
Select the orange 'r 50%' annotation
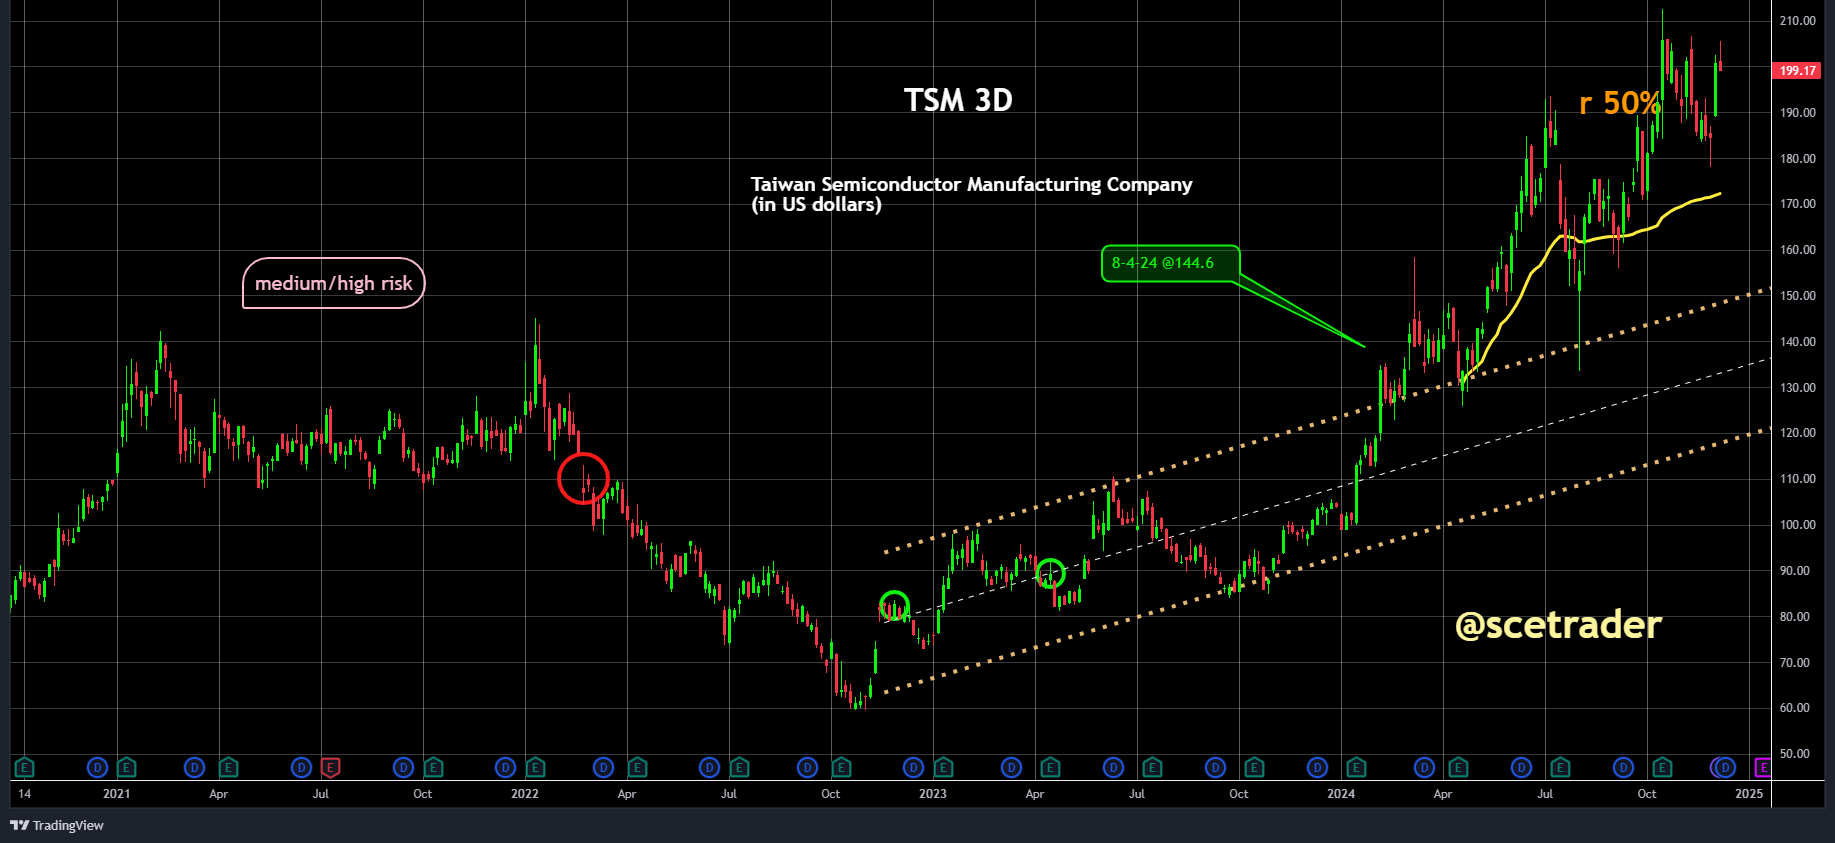[x=1619, y=103]
